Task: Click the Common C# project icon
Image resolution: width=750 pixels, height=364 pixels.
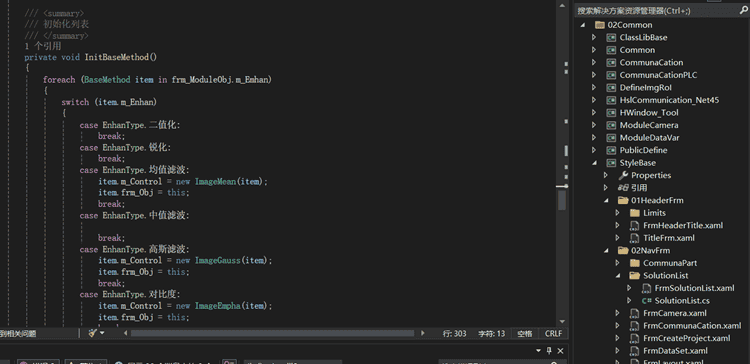Action: pos(611,50)
